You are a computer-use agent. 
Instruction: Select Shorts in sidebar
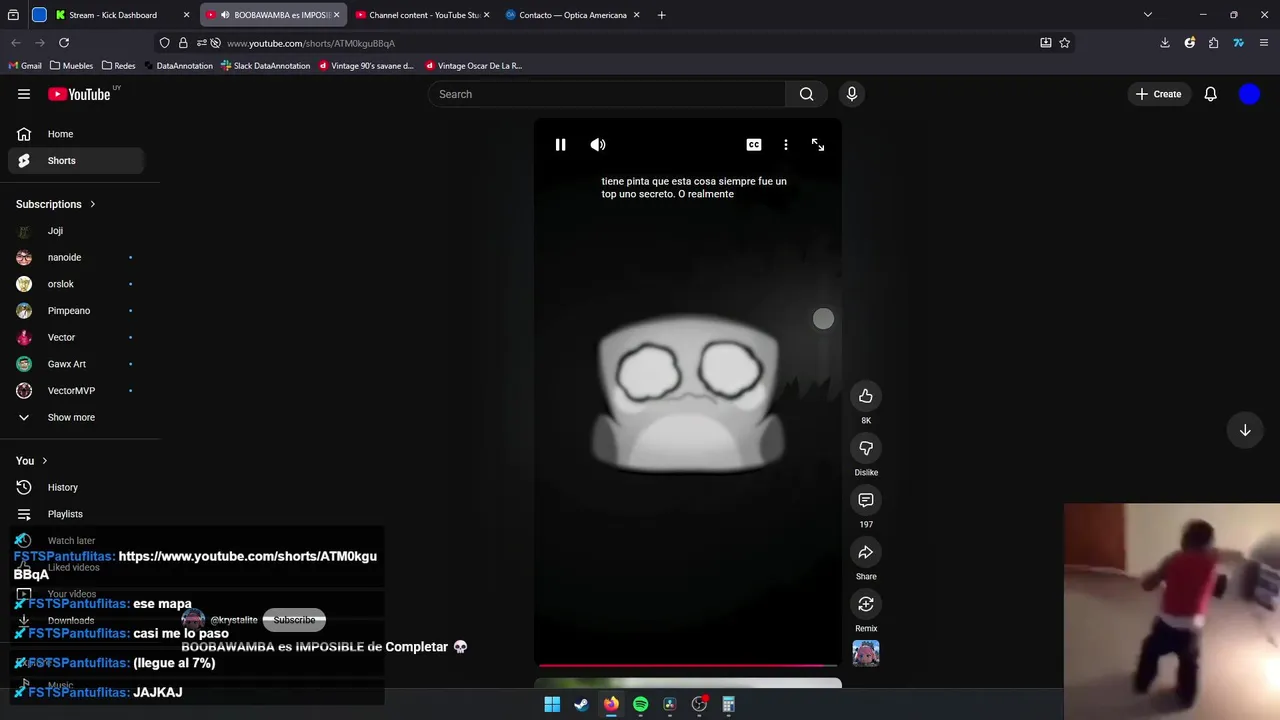76,160
